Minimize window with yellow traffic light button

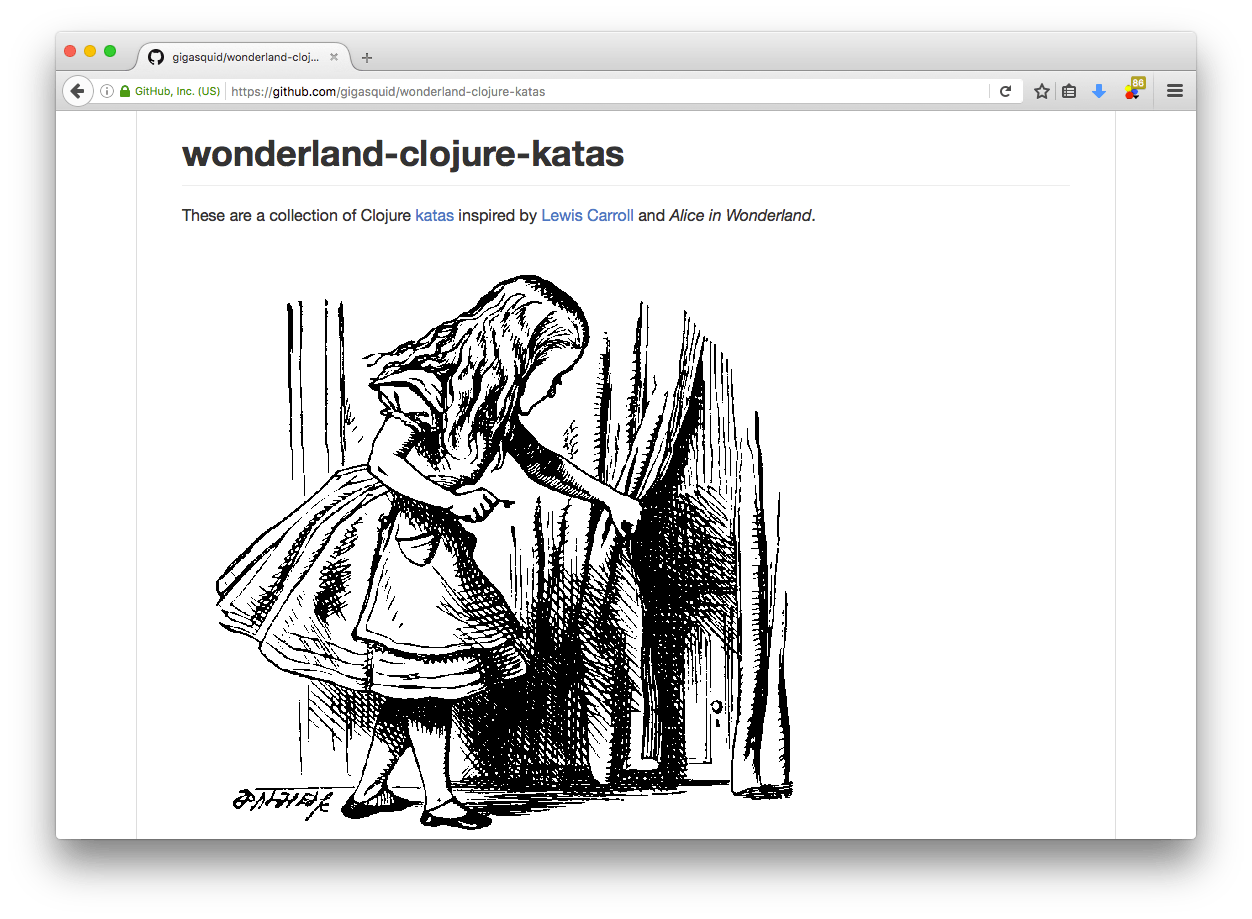point(90,51)
